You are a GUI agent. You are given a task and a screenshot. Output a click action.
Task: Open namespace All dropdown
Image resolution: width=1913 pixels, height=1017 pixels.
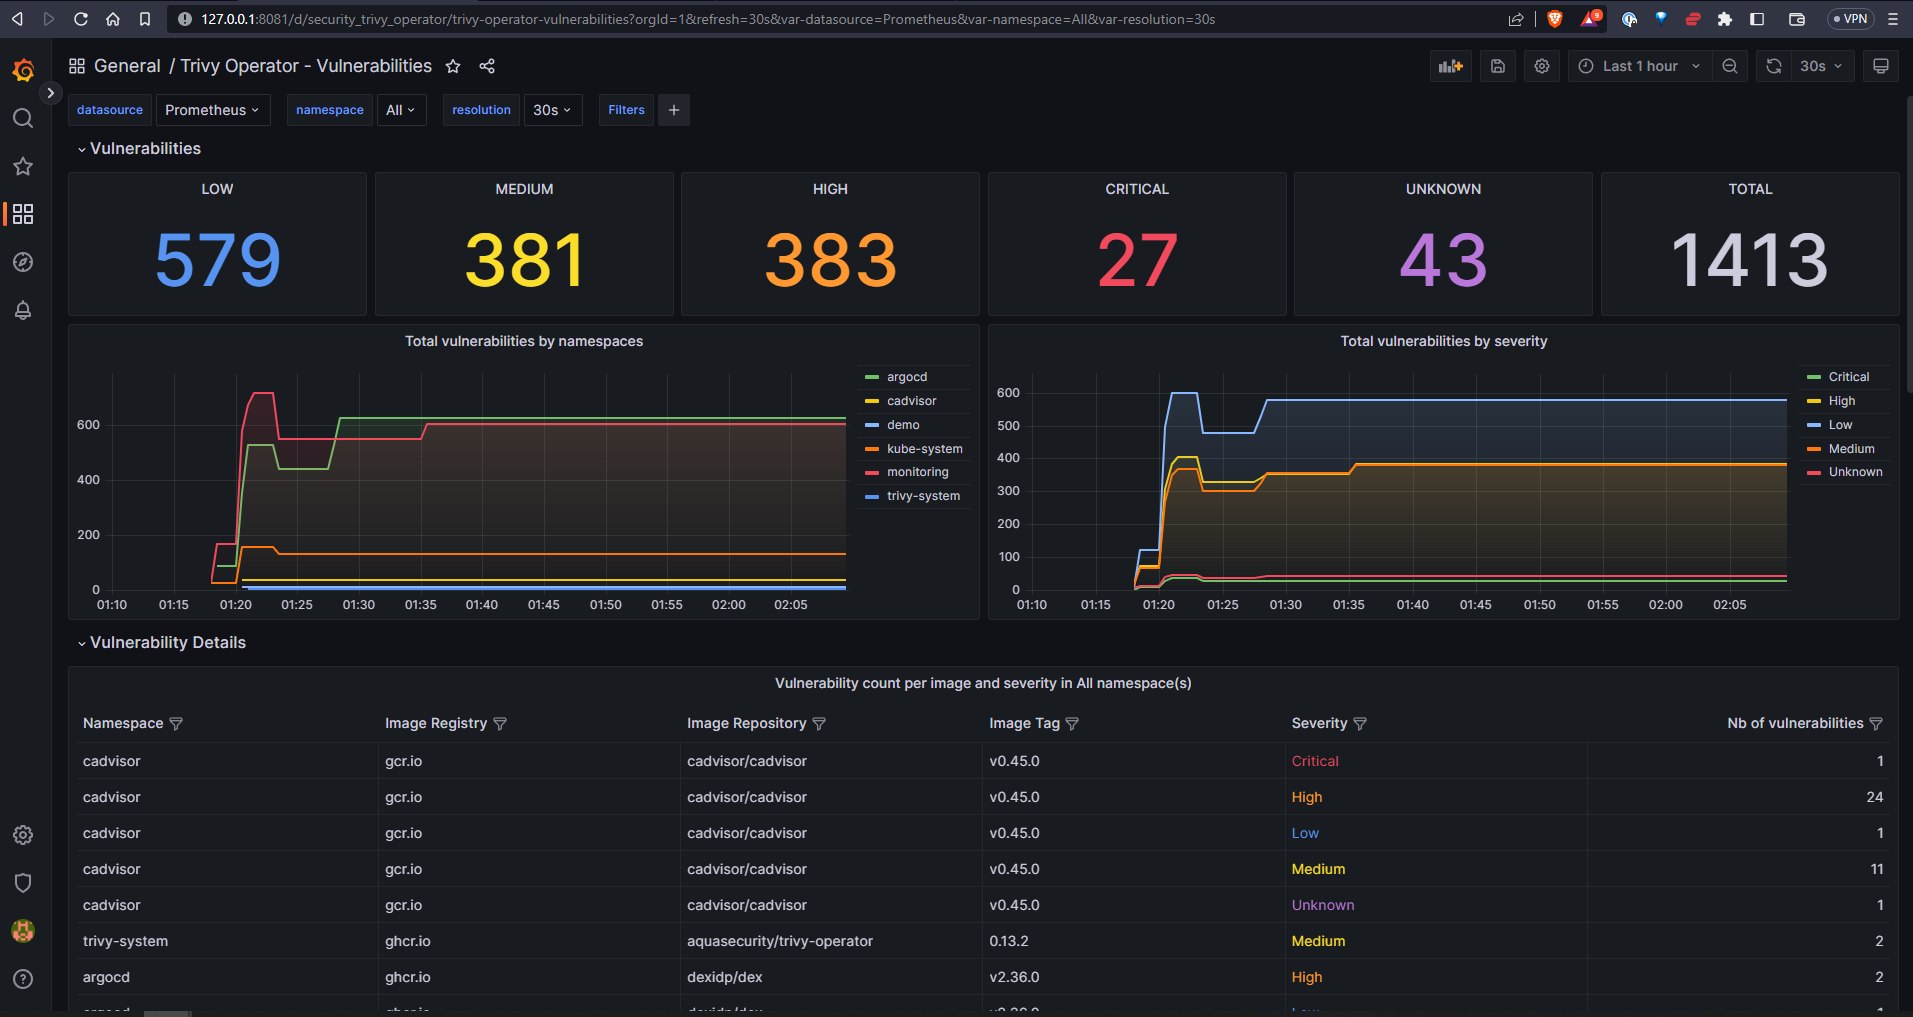click(x=401, y=110)
